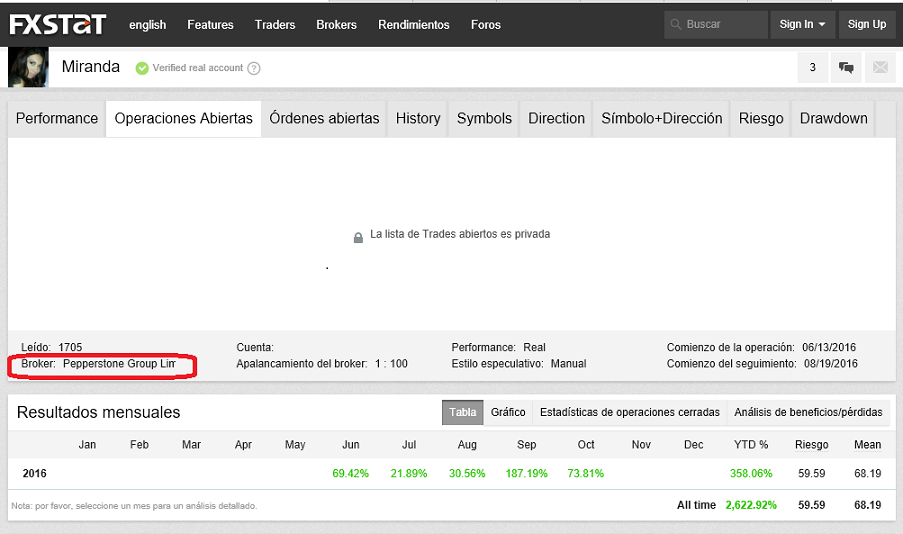The image size is (903, 534).
Task: Click the green verified checkmark icon
Action: (142, 68)
